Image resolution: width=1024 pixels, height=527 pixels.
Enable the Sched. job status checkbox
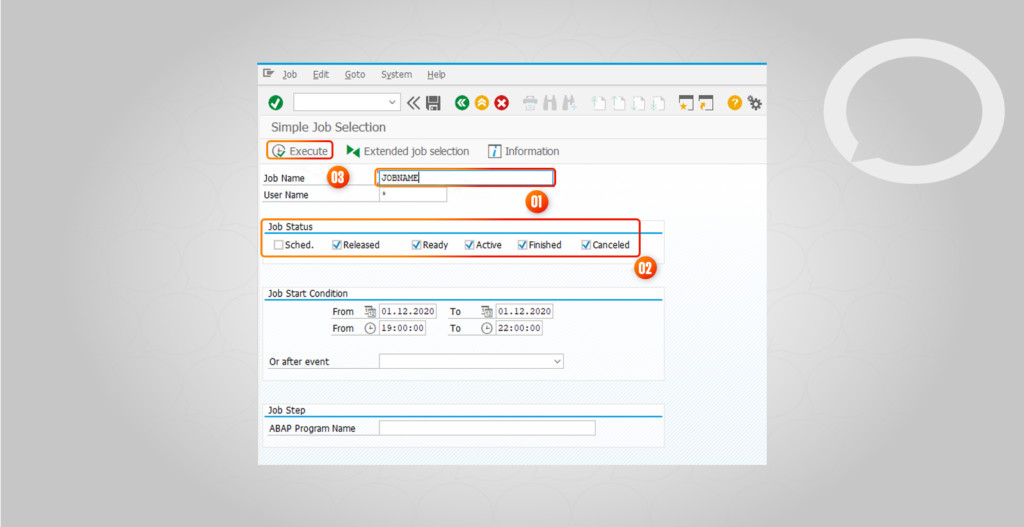(278, 245)
